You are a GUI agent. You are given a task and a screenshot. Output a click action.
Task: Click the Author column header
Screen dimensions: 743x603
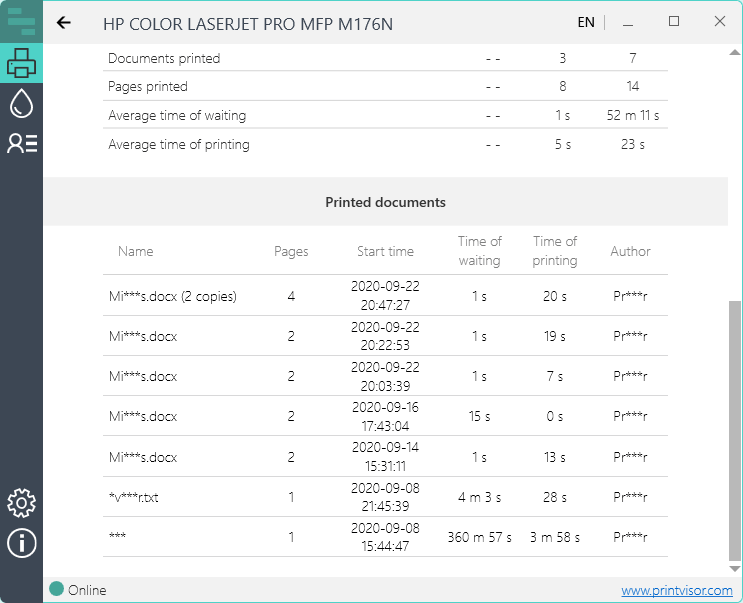(630, 251)
